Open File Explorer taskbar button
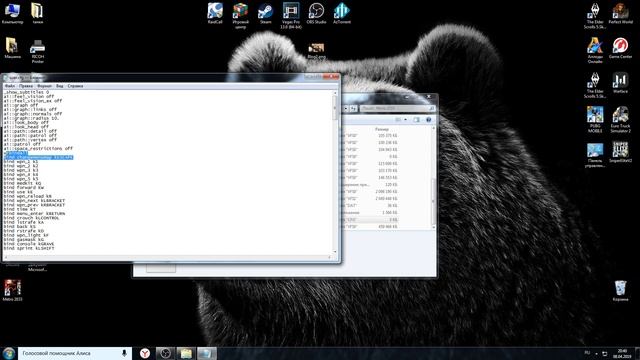This screenshot has width=640, height=360. 186,353
